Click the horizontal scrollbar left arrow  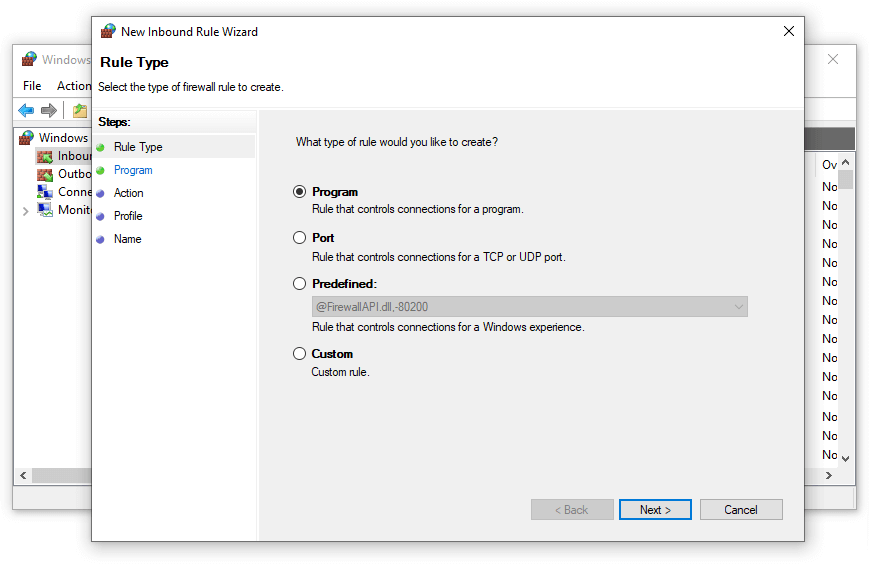pyautogui.click(x=23, y=476)
